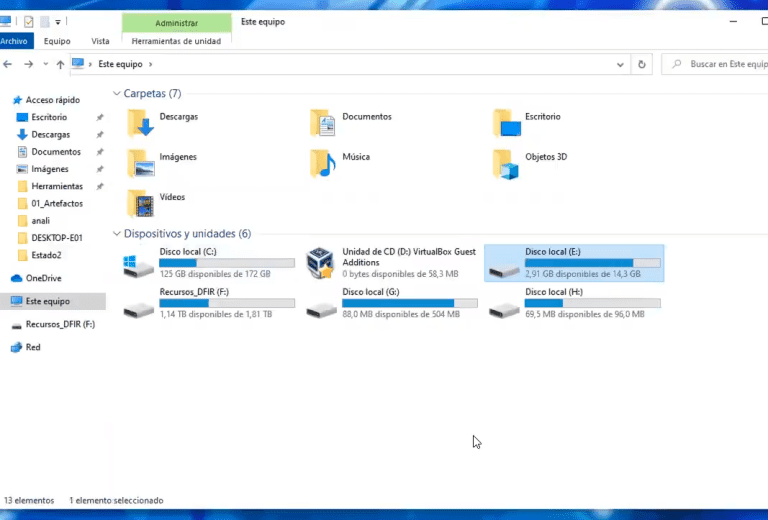Click the OneDrive cloud icon in sidebar
The height and width of the screenshot is (520, 768).
coord(17,278)
